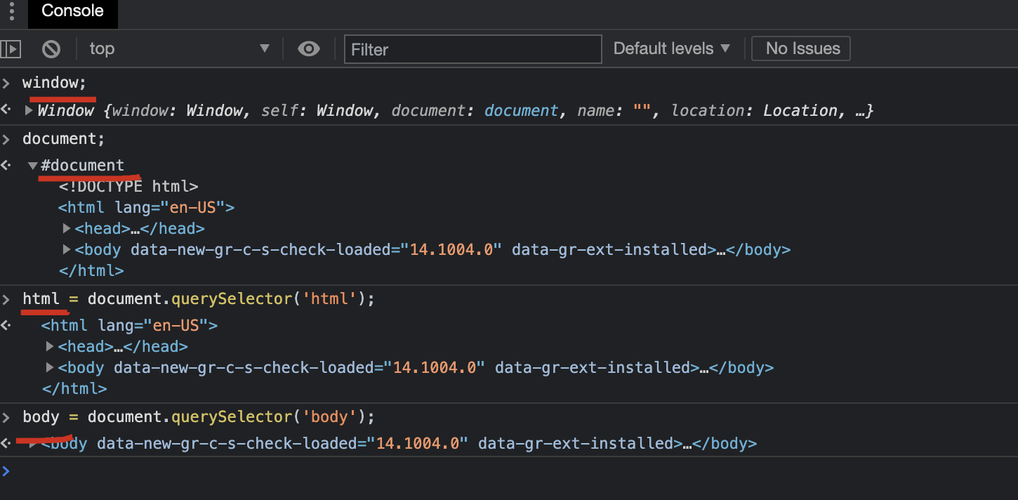Open the Default levels dropdown

(672, 49)
